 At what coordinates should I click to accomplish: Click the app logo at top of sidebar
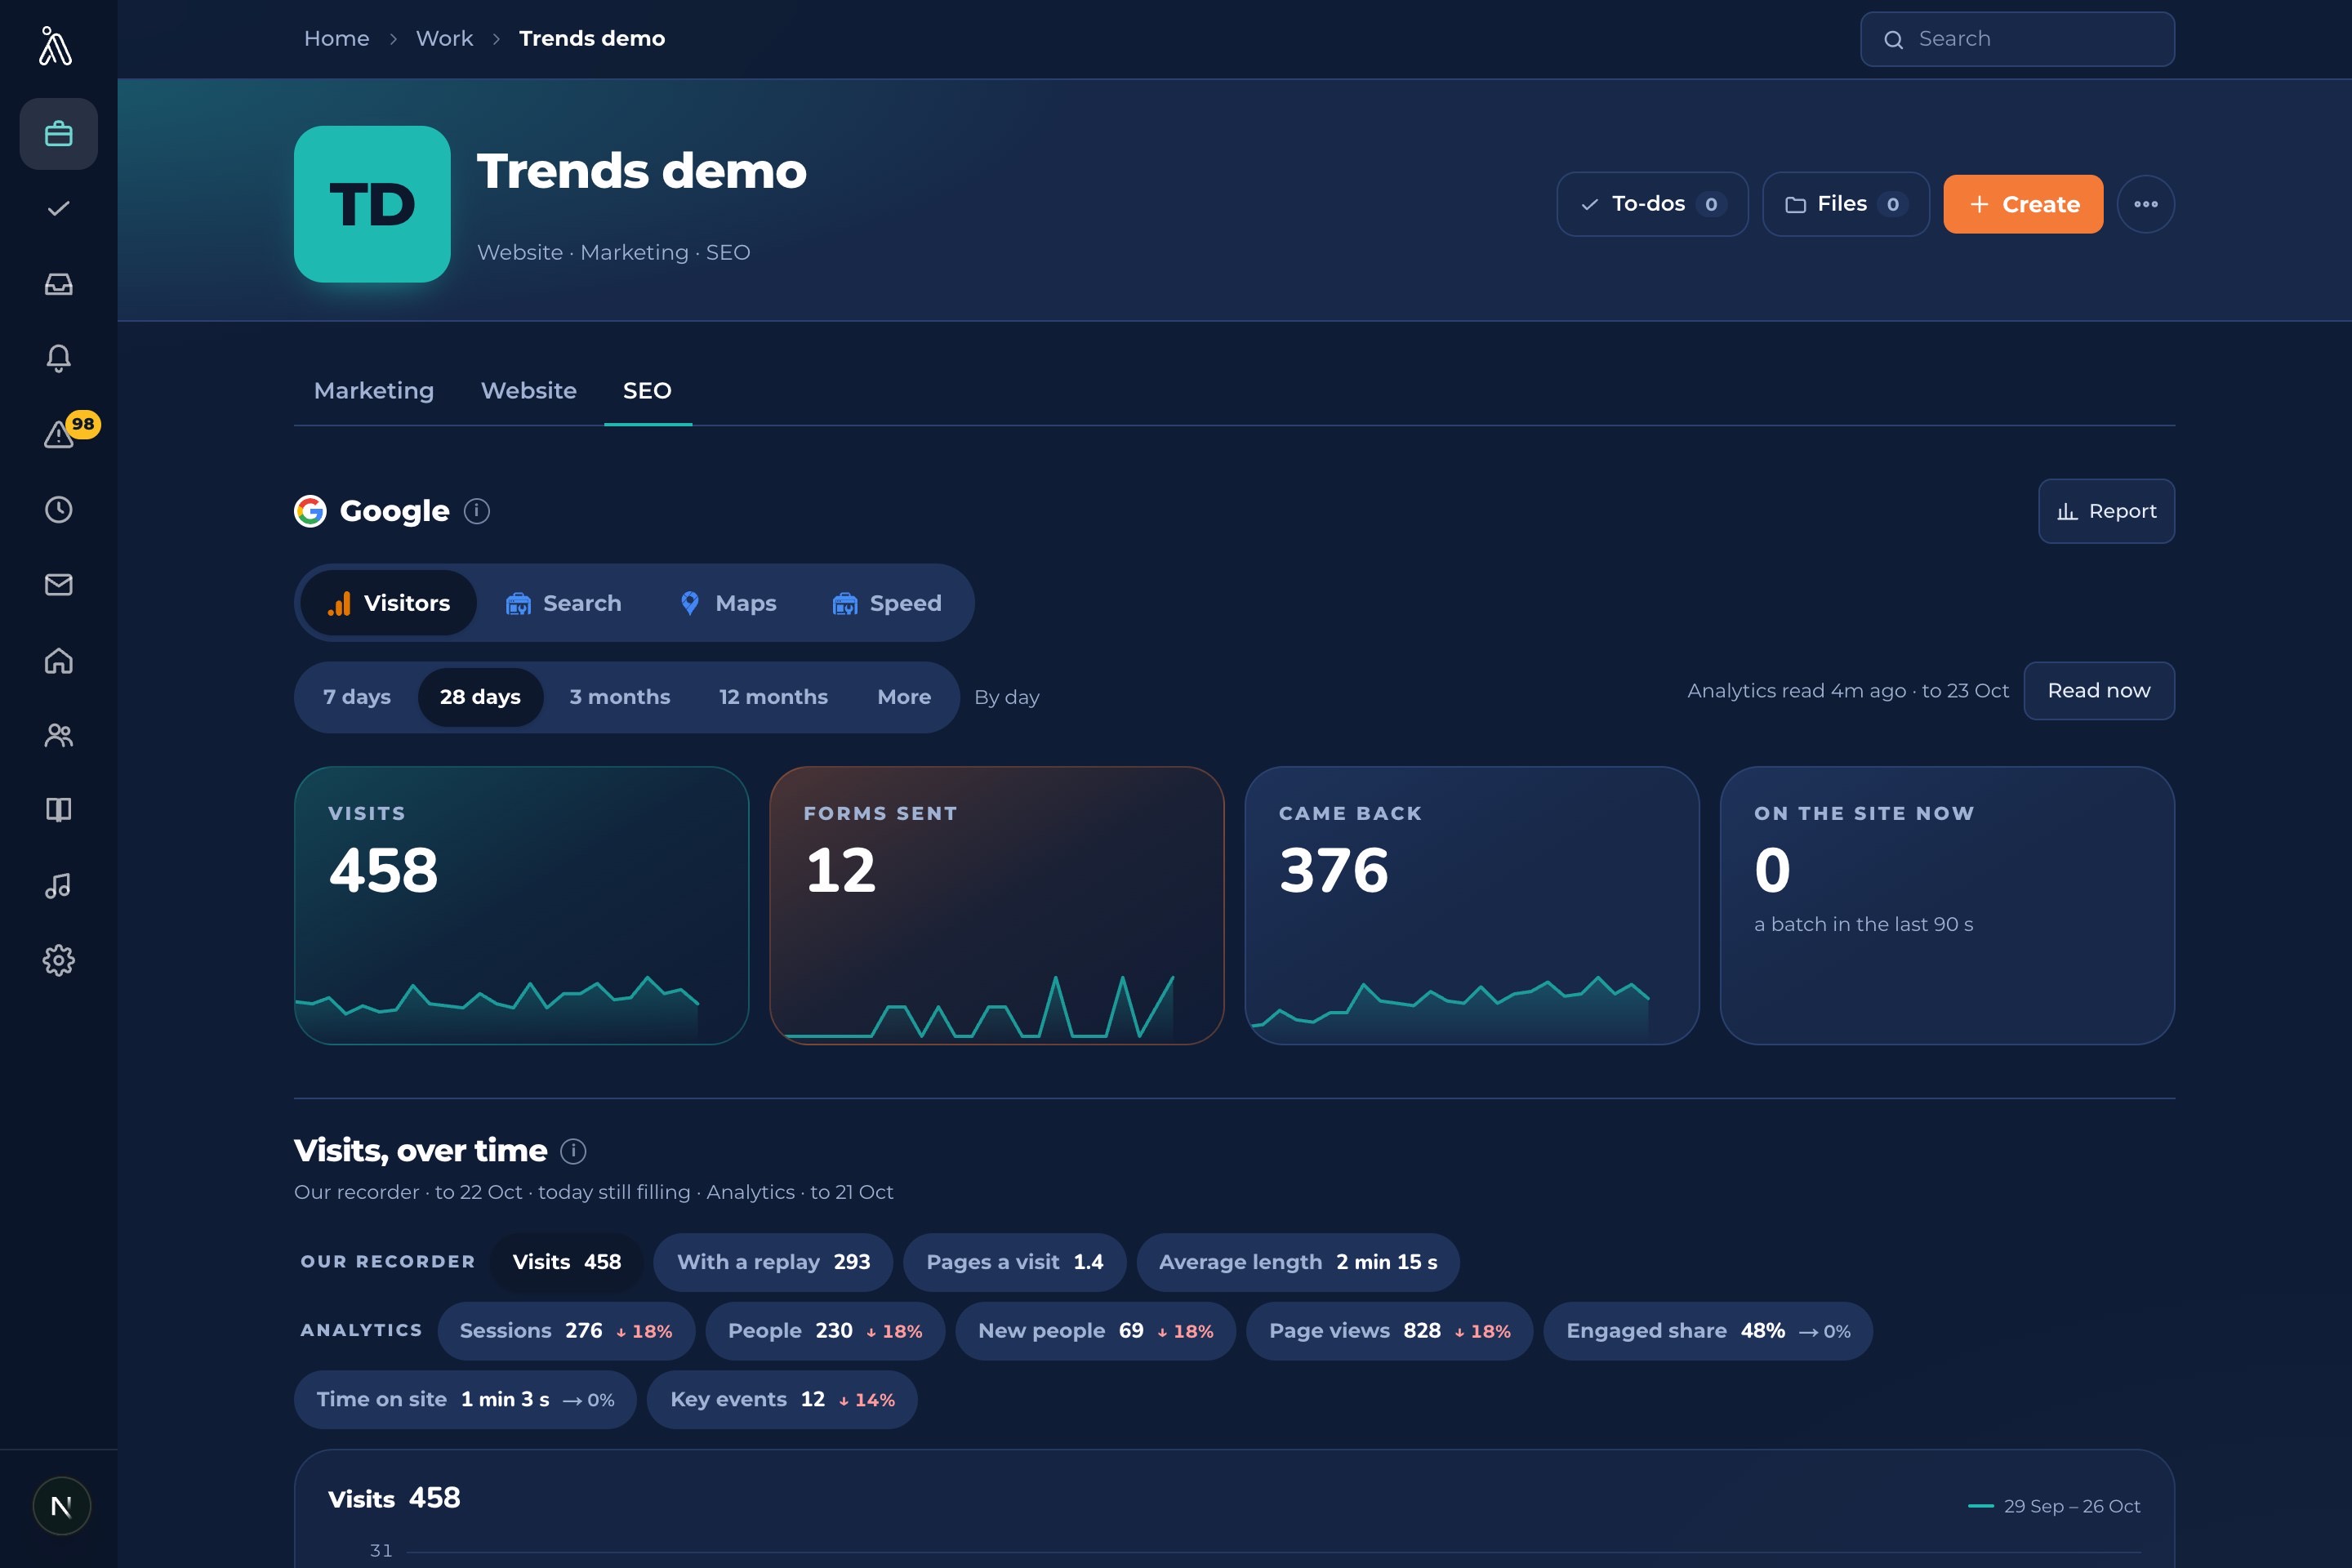56,46
